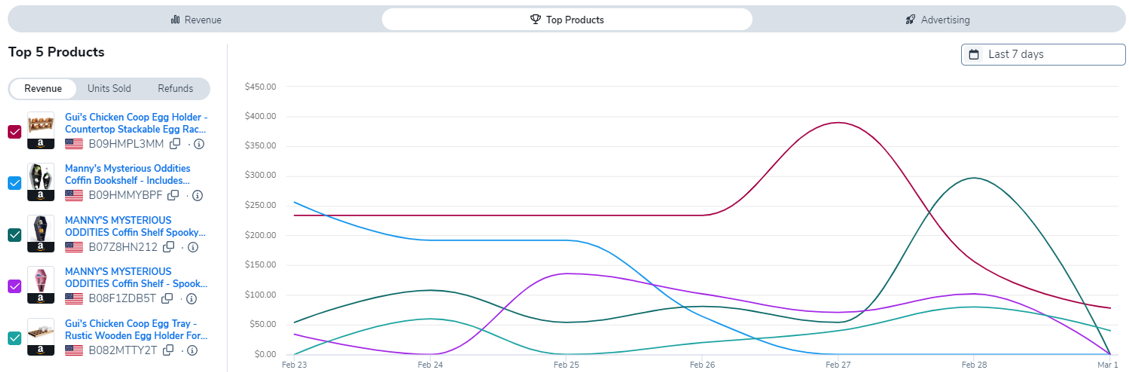Click the calendar icon in date picker

click(x=973, y=54)
